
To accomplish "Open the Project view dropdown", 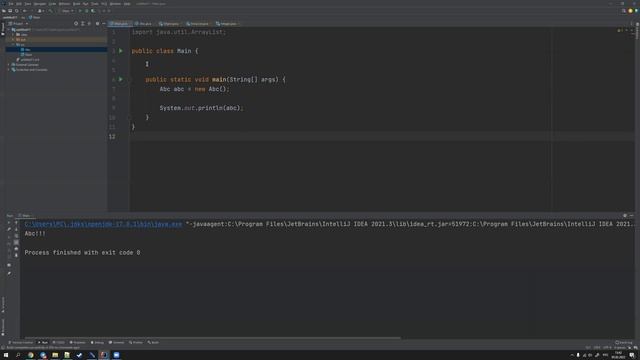I will (18, 24).
